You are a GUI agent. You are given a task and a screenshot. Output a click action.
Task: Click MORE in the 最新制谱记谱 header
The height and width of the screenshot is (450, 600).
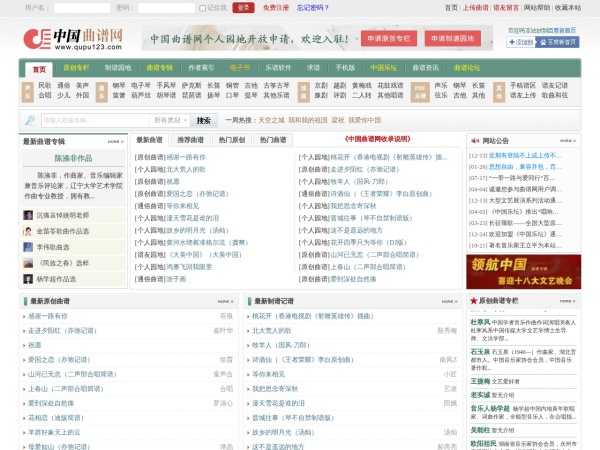[x=449, y=302]
